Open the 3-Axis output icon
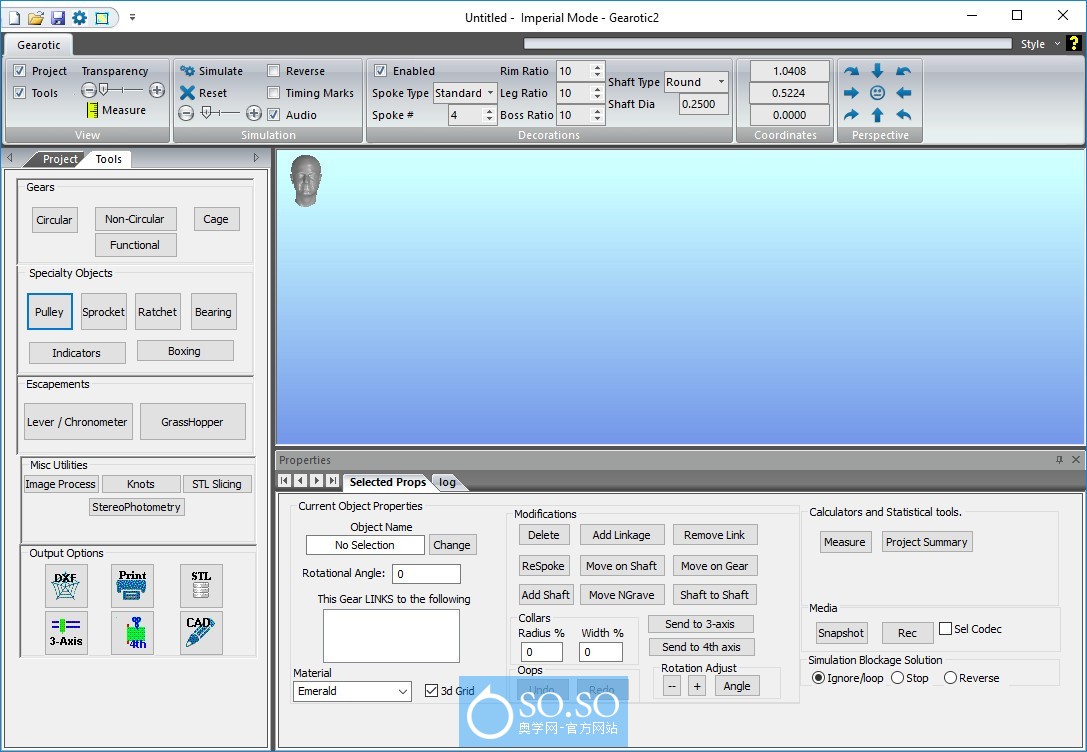Image resolution: width=1087 pixels, height=752 pixels. click(66, 632)
